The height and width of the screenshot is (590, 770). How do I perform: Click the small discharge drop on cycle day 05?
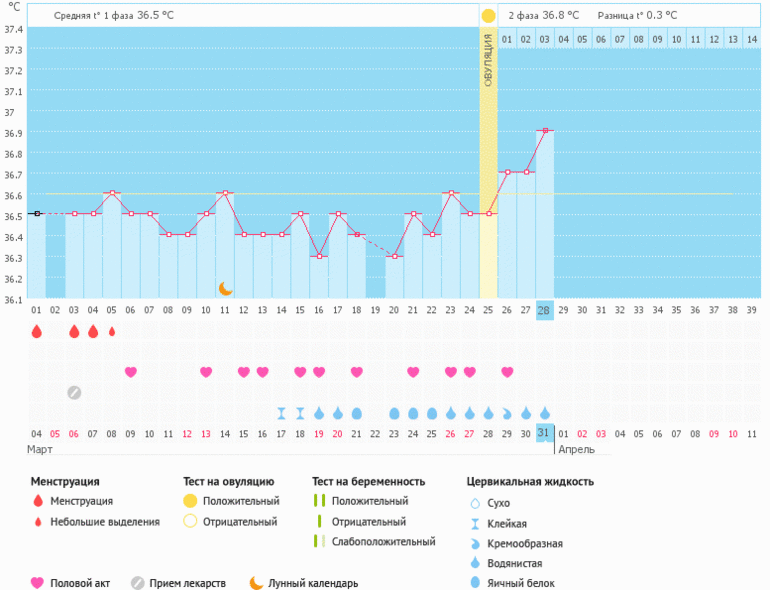[111, 332]
